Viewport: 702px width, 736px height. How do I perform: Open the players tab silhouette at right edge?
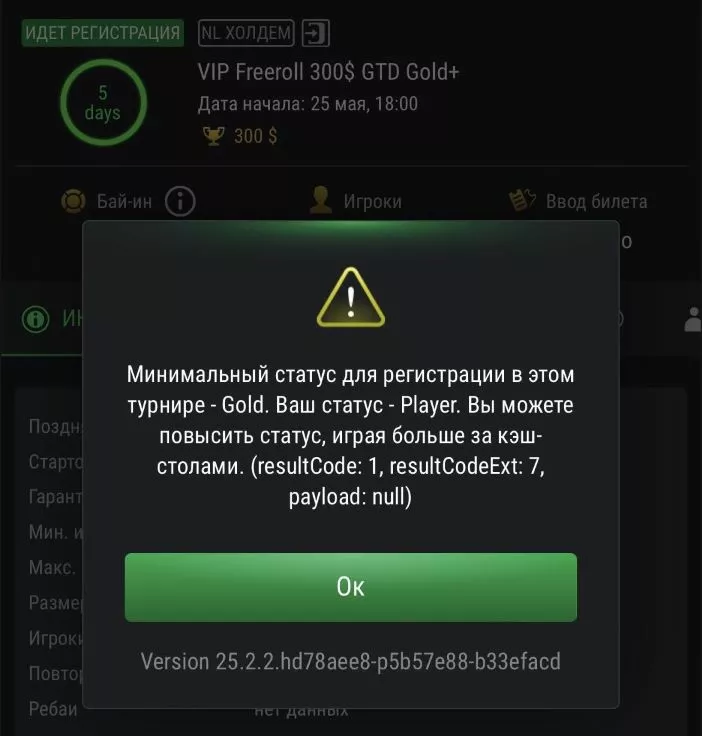pos(693,319)
